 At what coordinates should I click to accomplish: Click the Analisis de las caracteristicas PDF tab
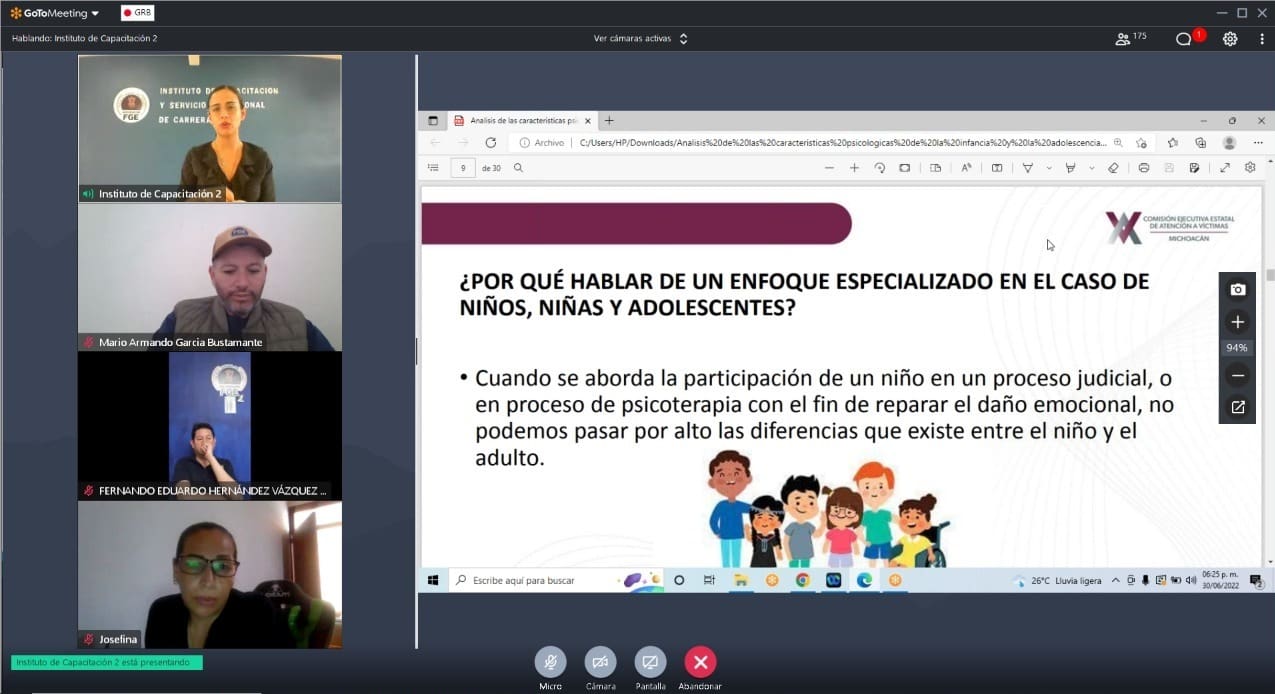pyautogui.click(x=515, y=121)
